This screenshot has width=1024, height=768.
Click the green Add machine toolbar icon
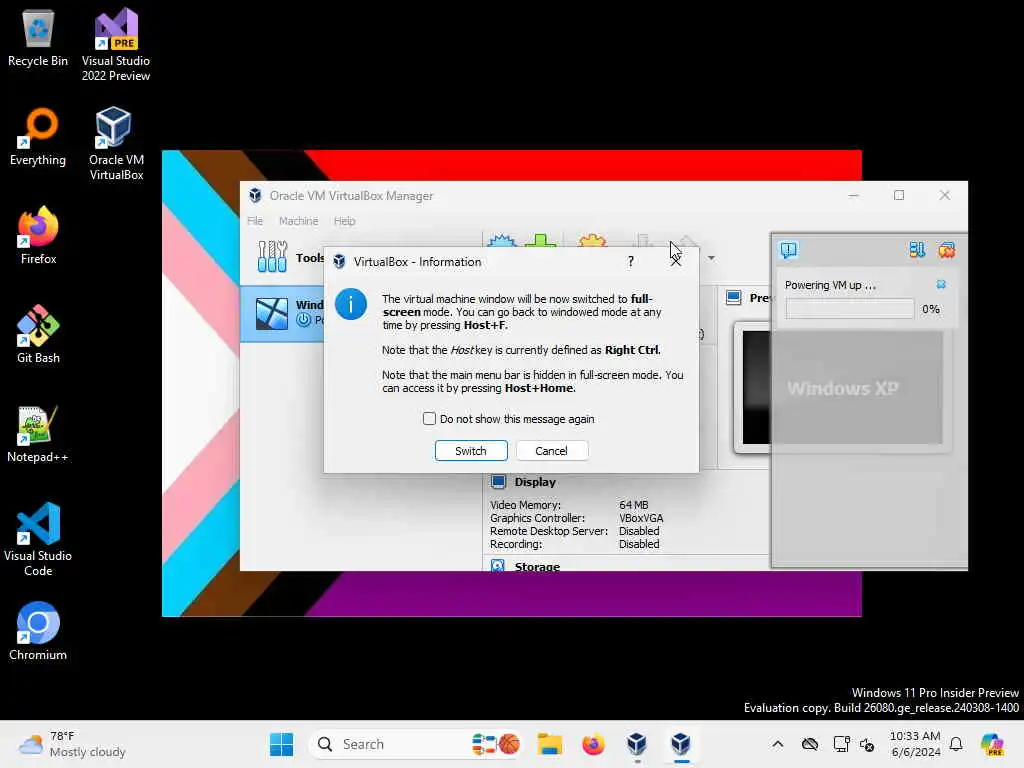tap(541, 240)
